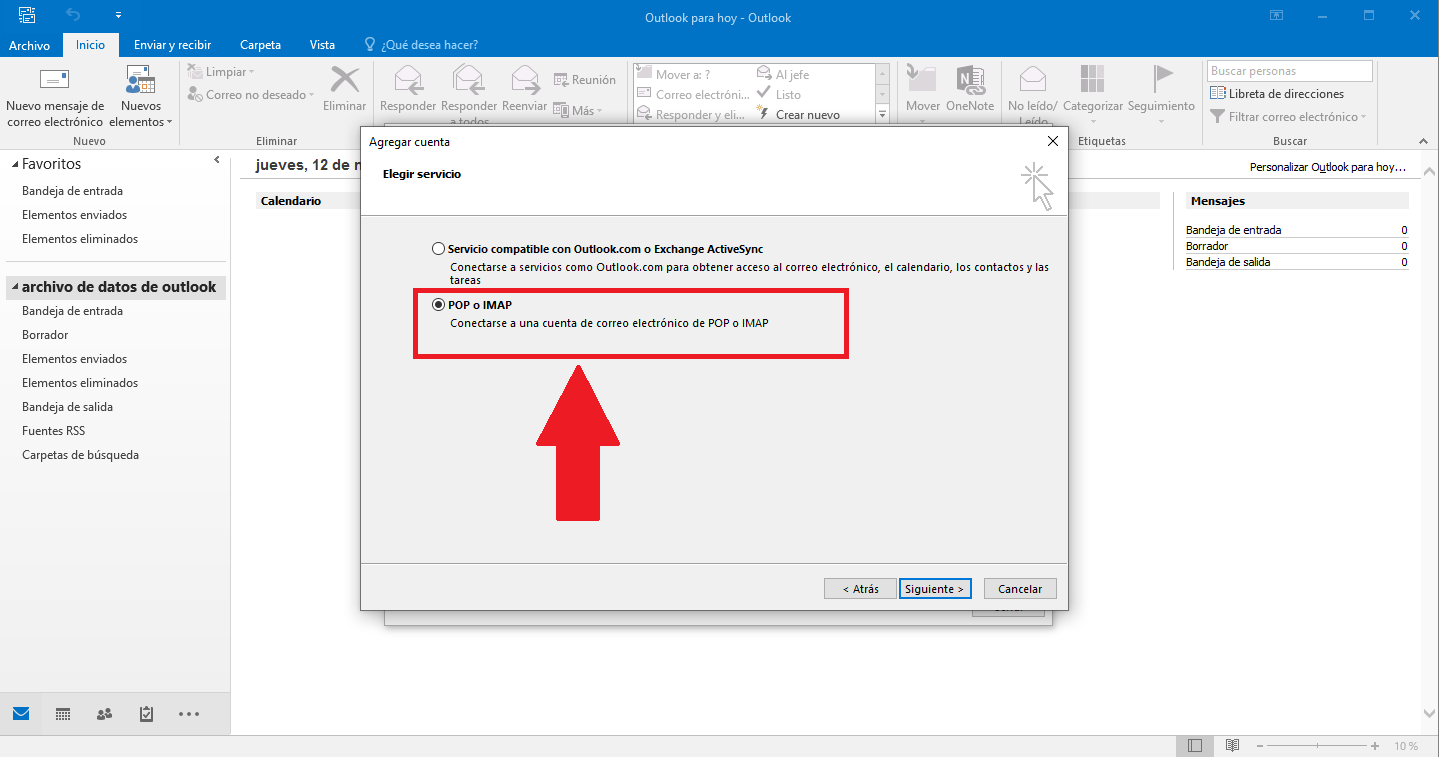
Task: Click the Seguimiento flag icon
Action: coord(1162,79)
